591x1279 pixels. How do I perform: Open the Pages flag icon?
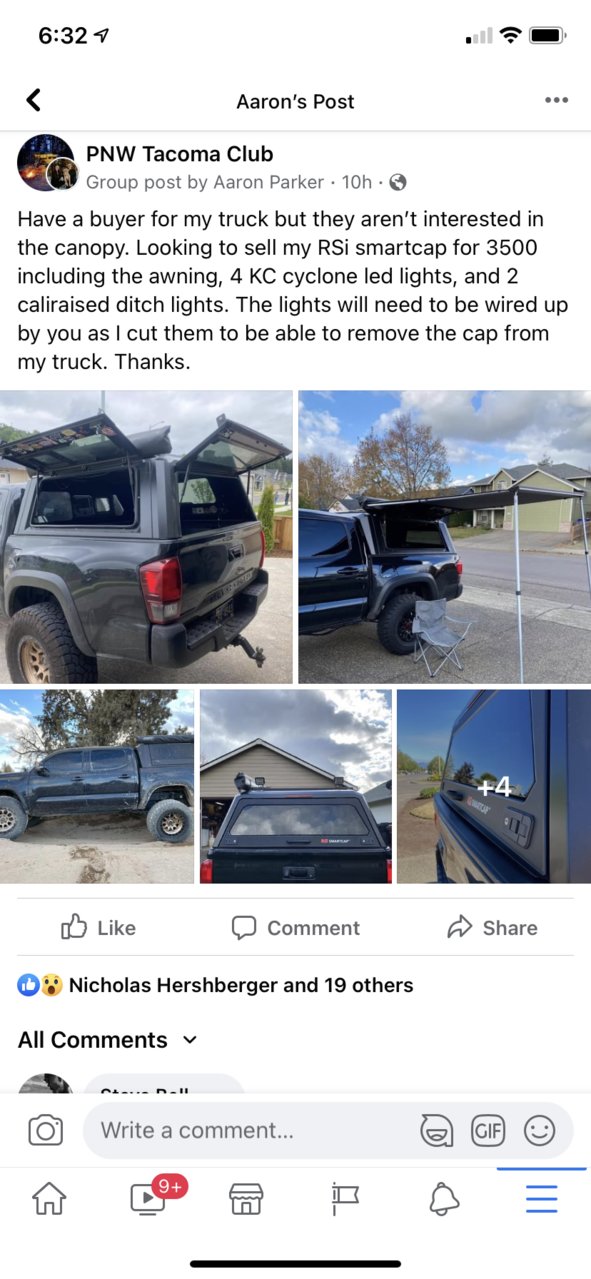pyautogui.click(x=344, y=1198)
